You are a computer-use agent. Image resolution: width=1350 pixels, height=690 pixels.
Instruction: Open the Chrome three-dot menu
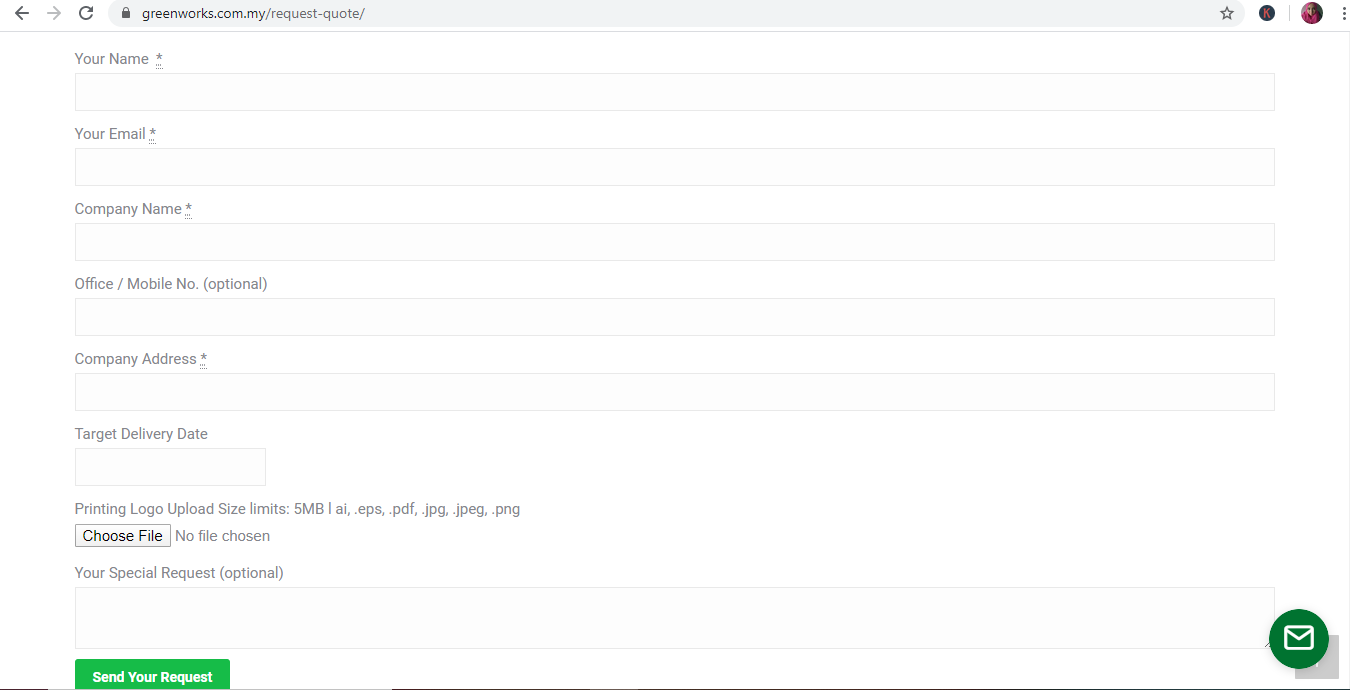point(1343,13)
